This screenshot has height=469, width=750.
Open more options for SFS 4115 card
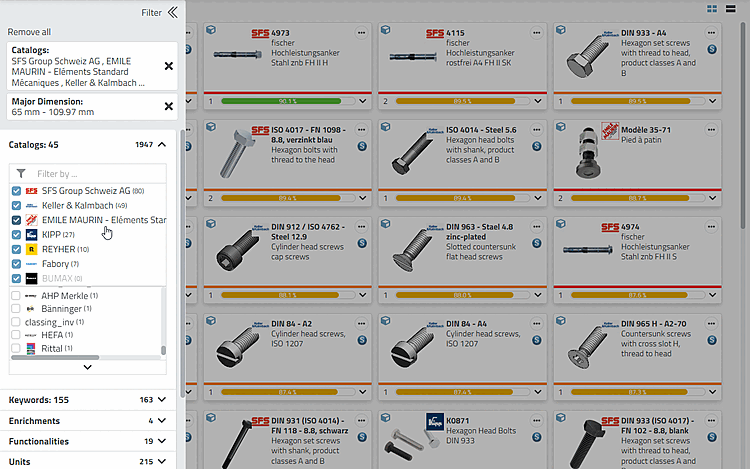coord(536,33)
